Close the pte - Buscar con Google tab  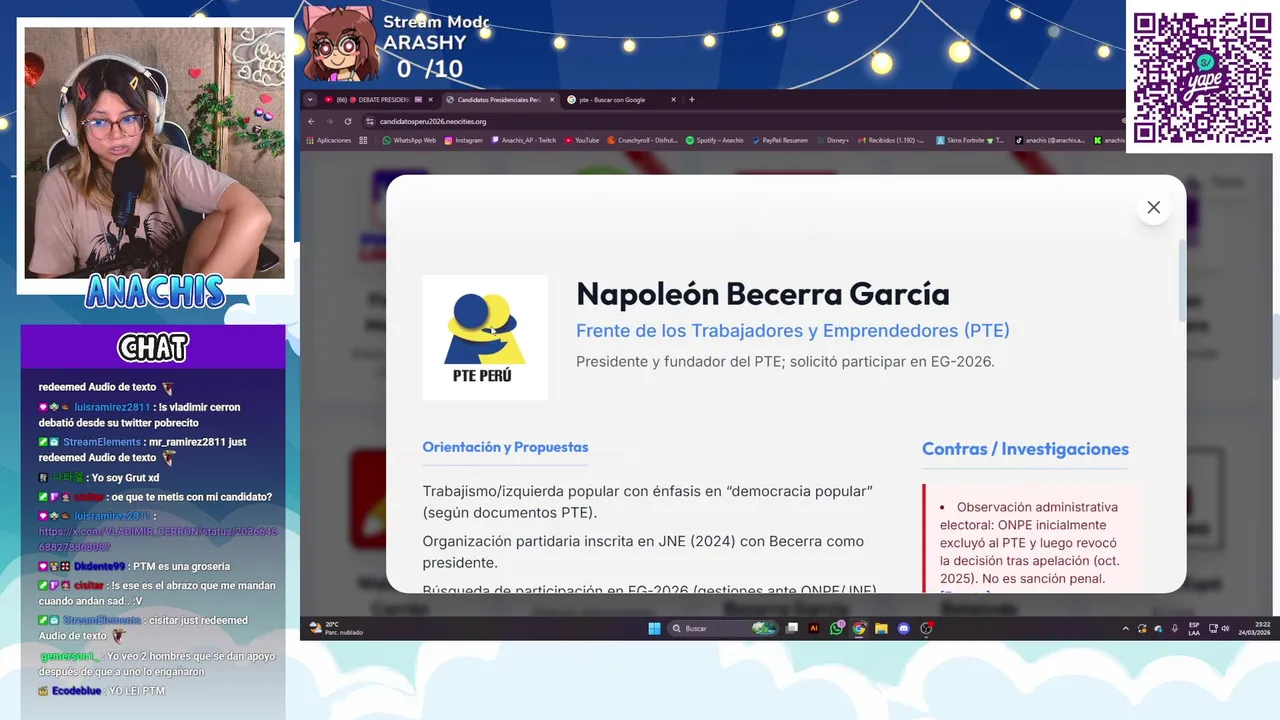pyautogui.click(x=673, y=100)
